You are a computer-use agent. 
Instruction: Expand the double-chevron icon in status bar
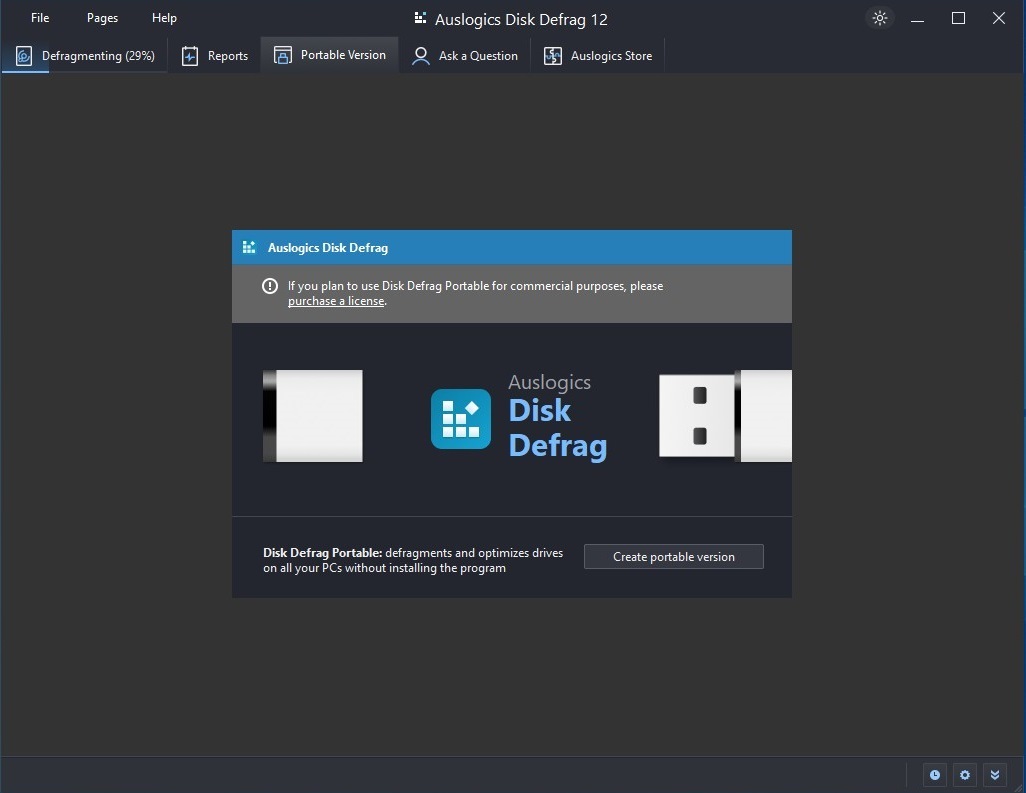coord(995,775)
